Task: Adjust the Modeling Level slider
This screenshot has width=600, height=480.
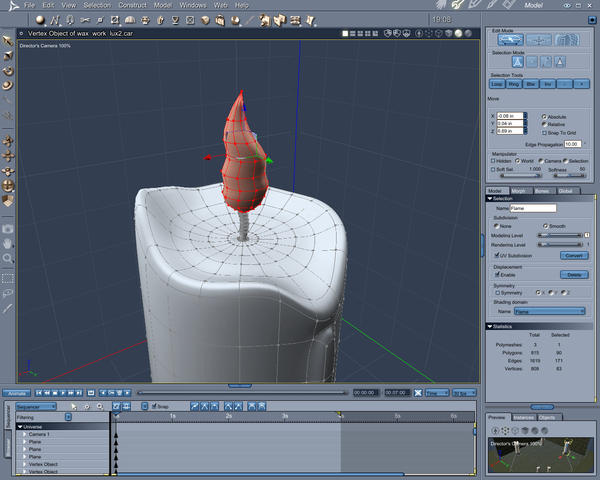Action: point(560,235)
